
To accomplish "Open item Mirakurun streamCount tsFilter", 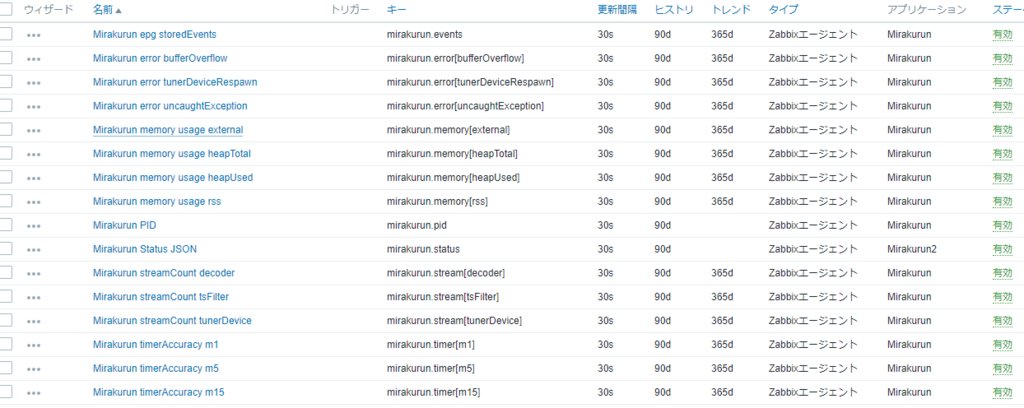I will 161,297.
